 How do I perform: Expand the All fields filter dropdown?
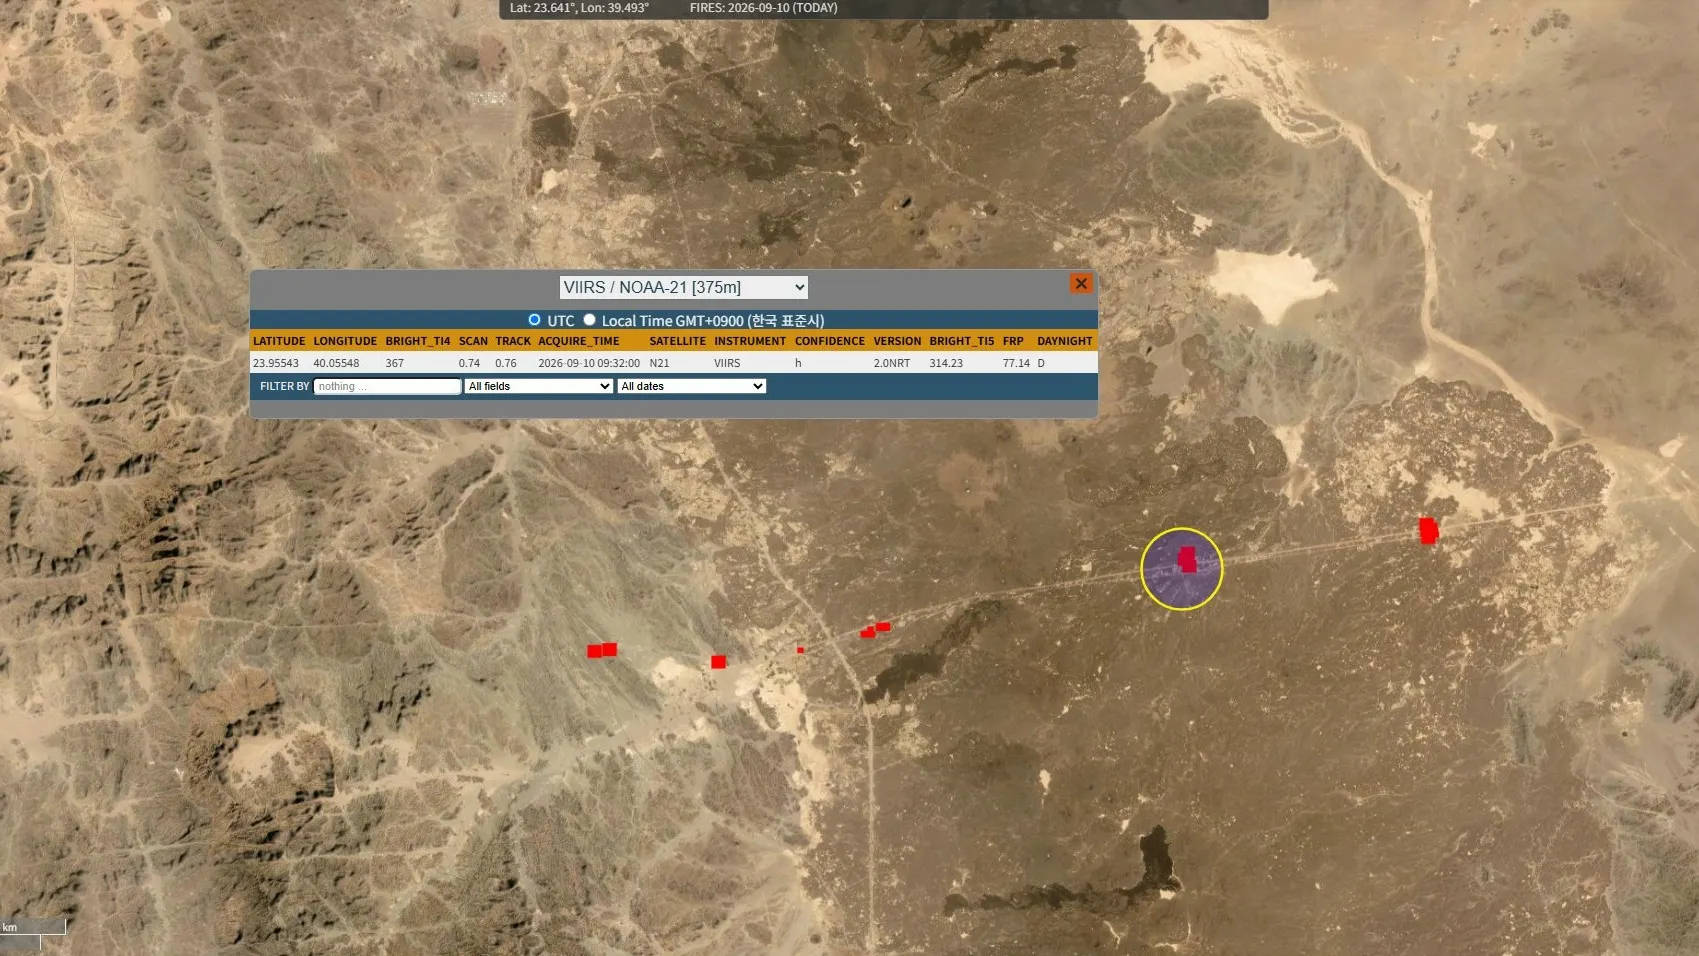[x=539, y=386]
